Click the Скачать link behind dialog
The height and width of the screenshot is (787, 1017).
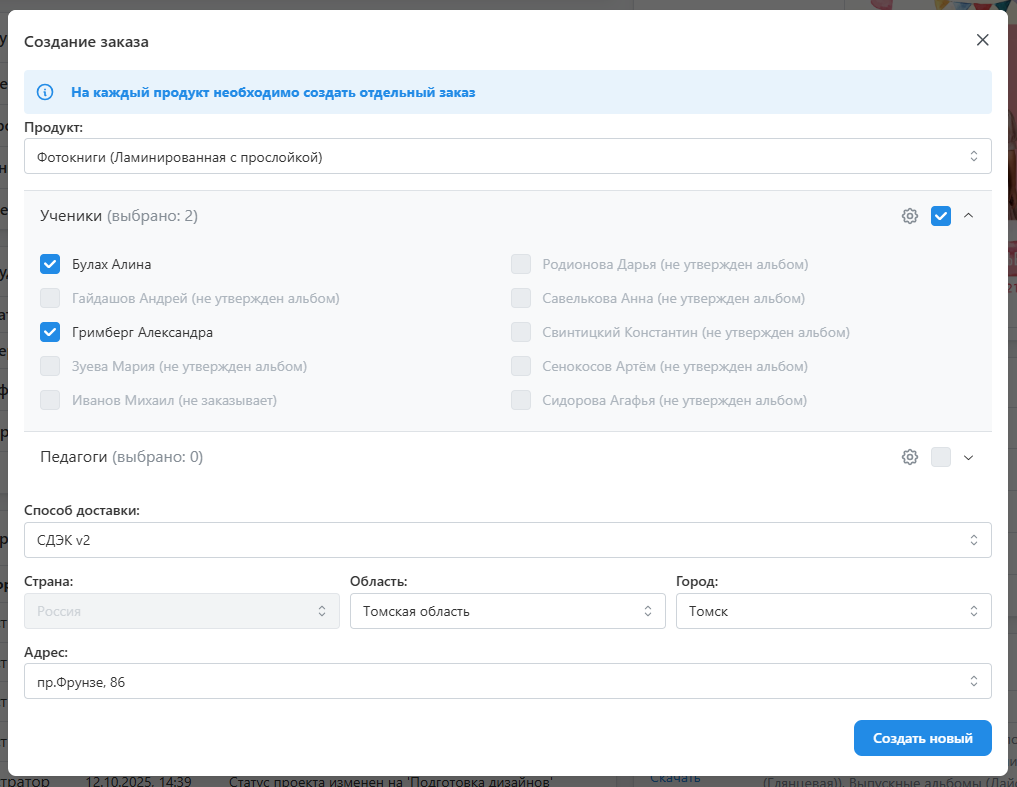[675, 778]
